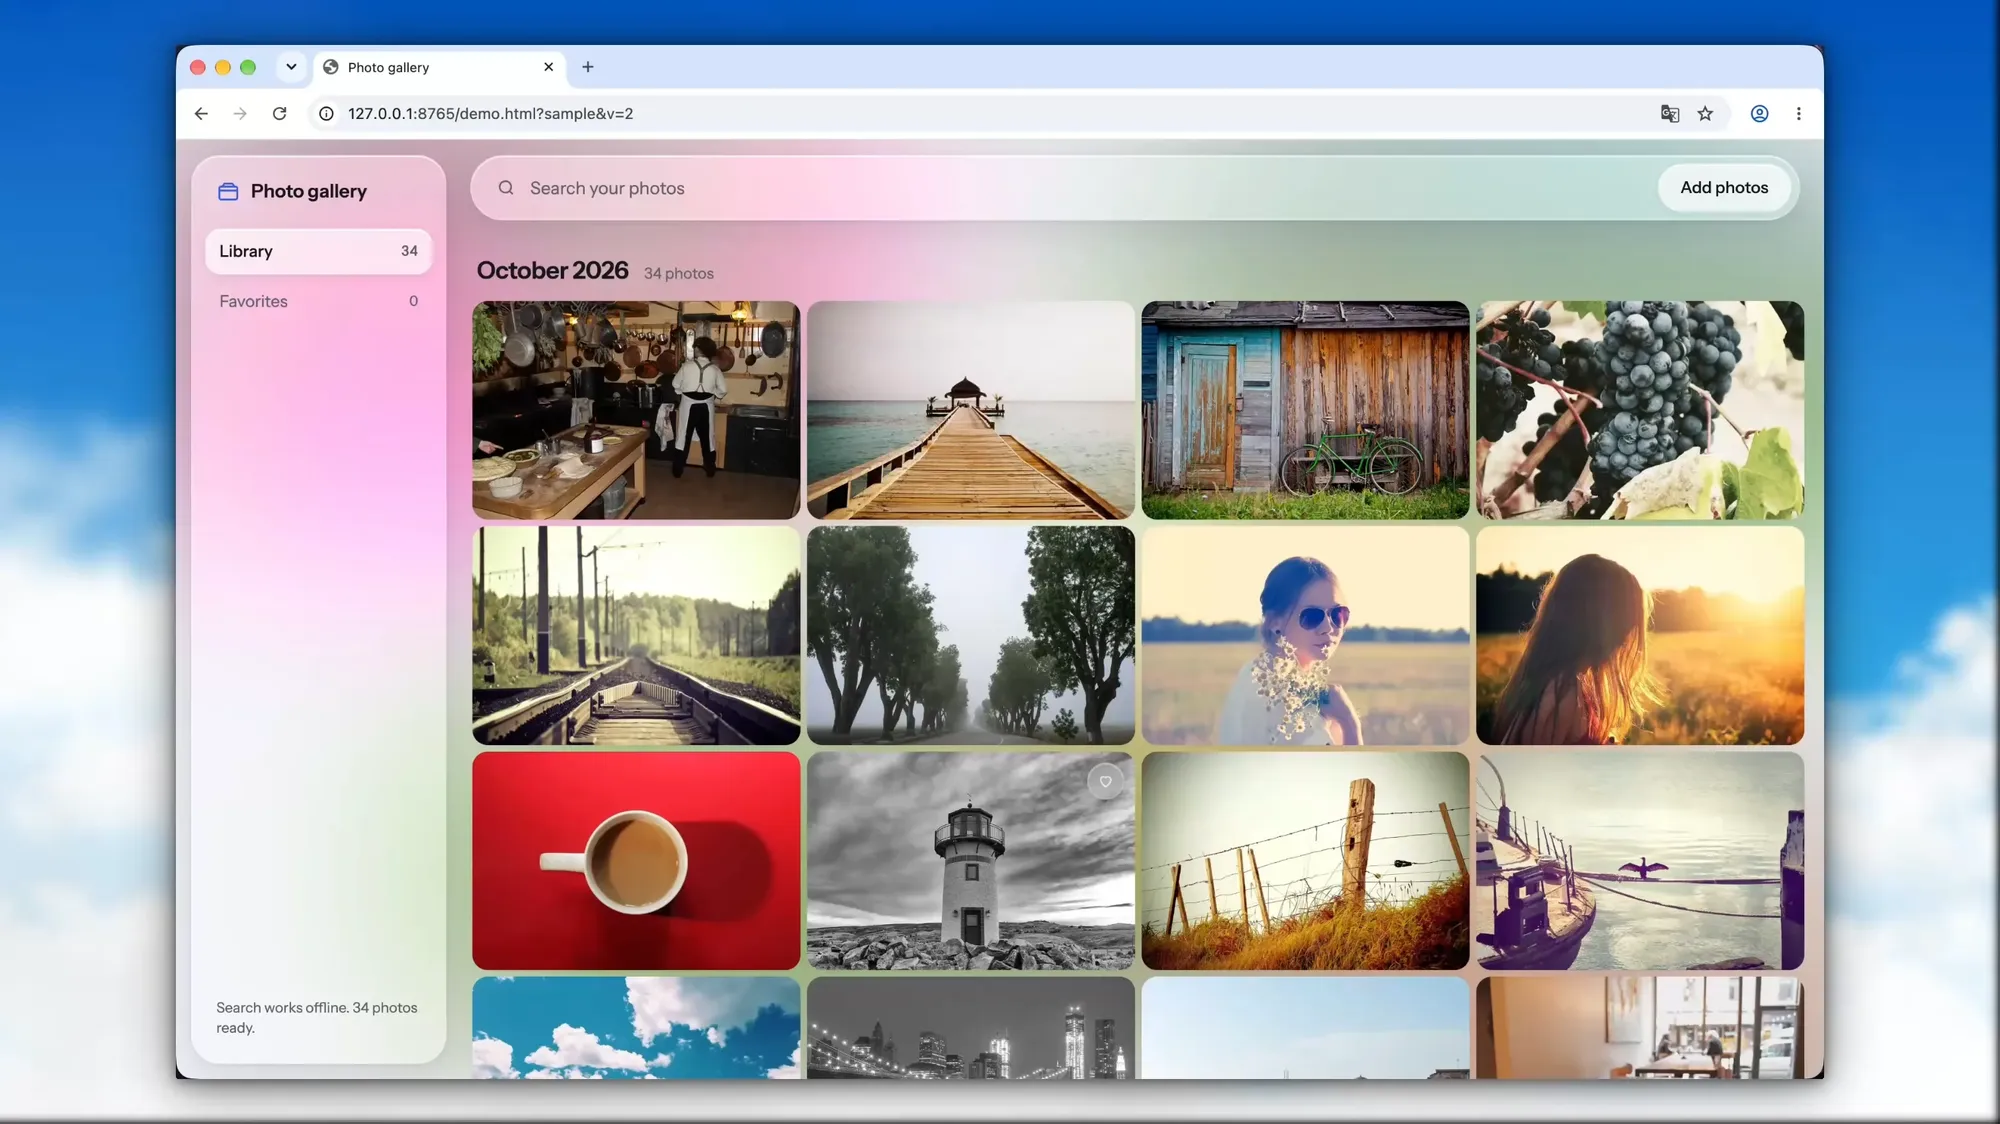Click the address bar URL
The width and height of the screenshot is (2000, 1124).
click(490, 114)
